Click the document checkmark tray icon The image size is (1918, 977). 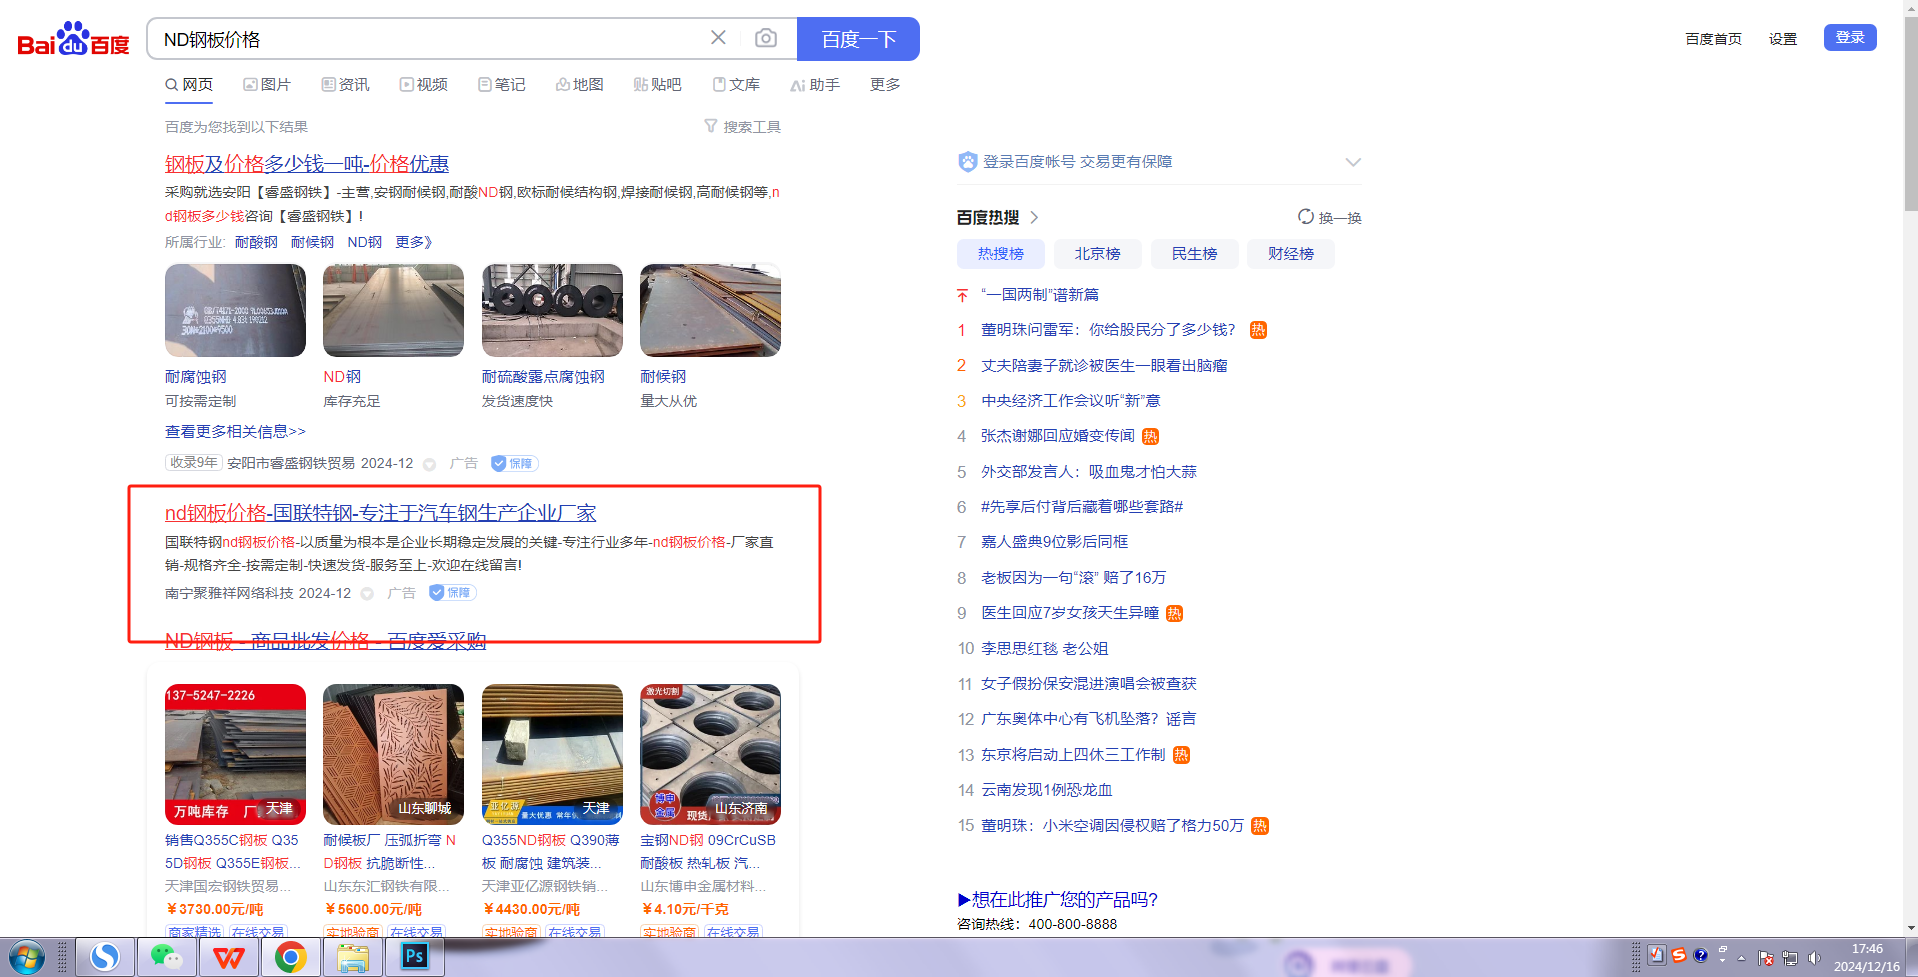[1657, 955]
